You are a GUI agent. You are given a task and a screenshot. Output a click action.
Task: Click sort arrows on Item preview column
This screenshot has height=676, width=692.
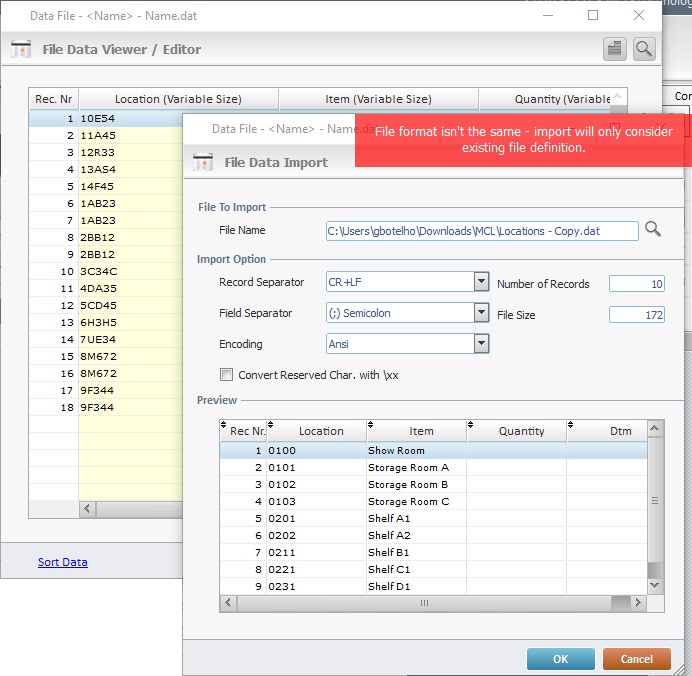[x=372, y=425]
